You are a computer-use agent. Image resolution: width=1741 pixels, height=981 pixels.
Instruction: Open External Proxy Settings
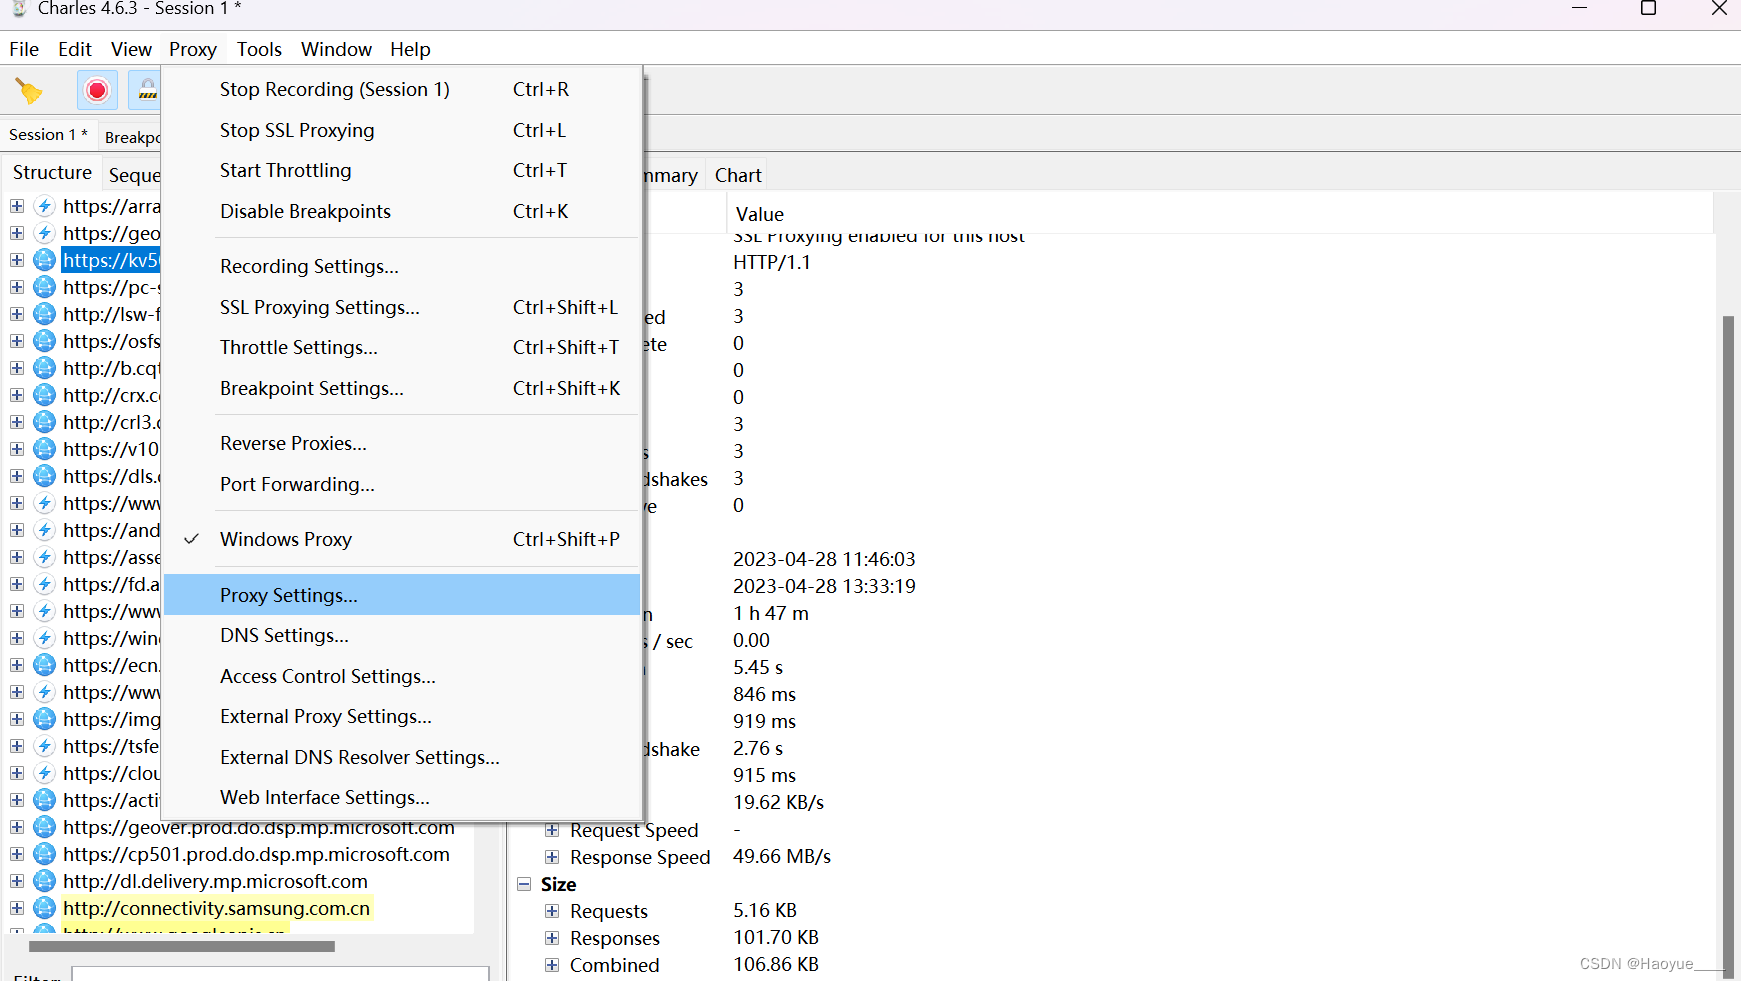click(401, 716)
